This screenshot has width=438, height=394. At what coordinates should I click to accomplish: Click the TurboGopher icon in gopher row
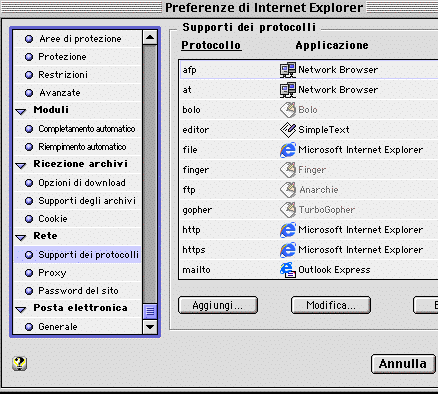(x=288, y=210)
